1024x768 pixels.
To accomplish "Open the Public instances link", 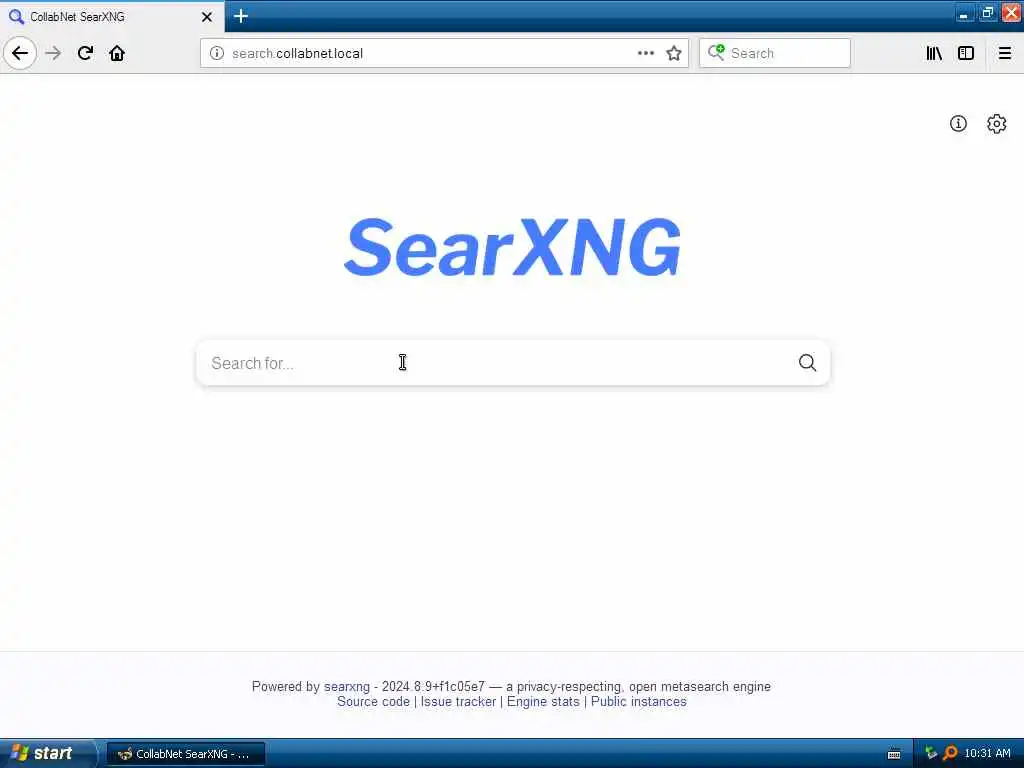I will point(639,701).
